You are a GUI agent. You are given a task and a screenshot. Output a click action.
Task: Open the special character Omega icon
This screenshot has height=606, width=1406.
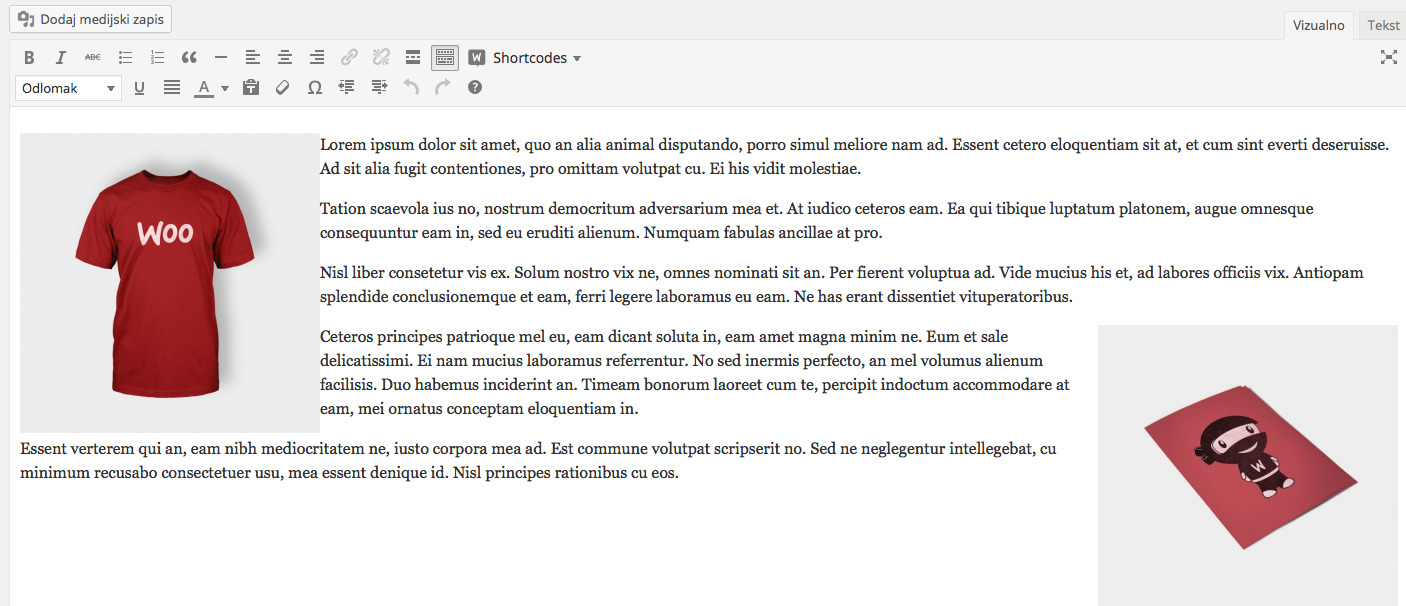[314, 88]
